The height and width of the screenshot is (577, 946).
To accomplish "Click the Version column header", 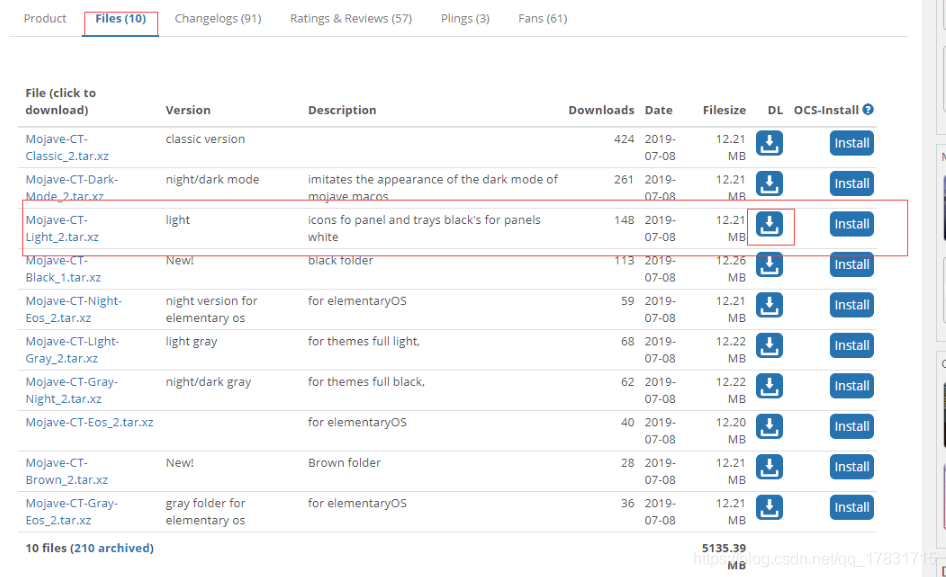I will pyautogui.click(x=188, y=110).
